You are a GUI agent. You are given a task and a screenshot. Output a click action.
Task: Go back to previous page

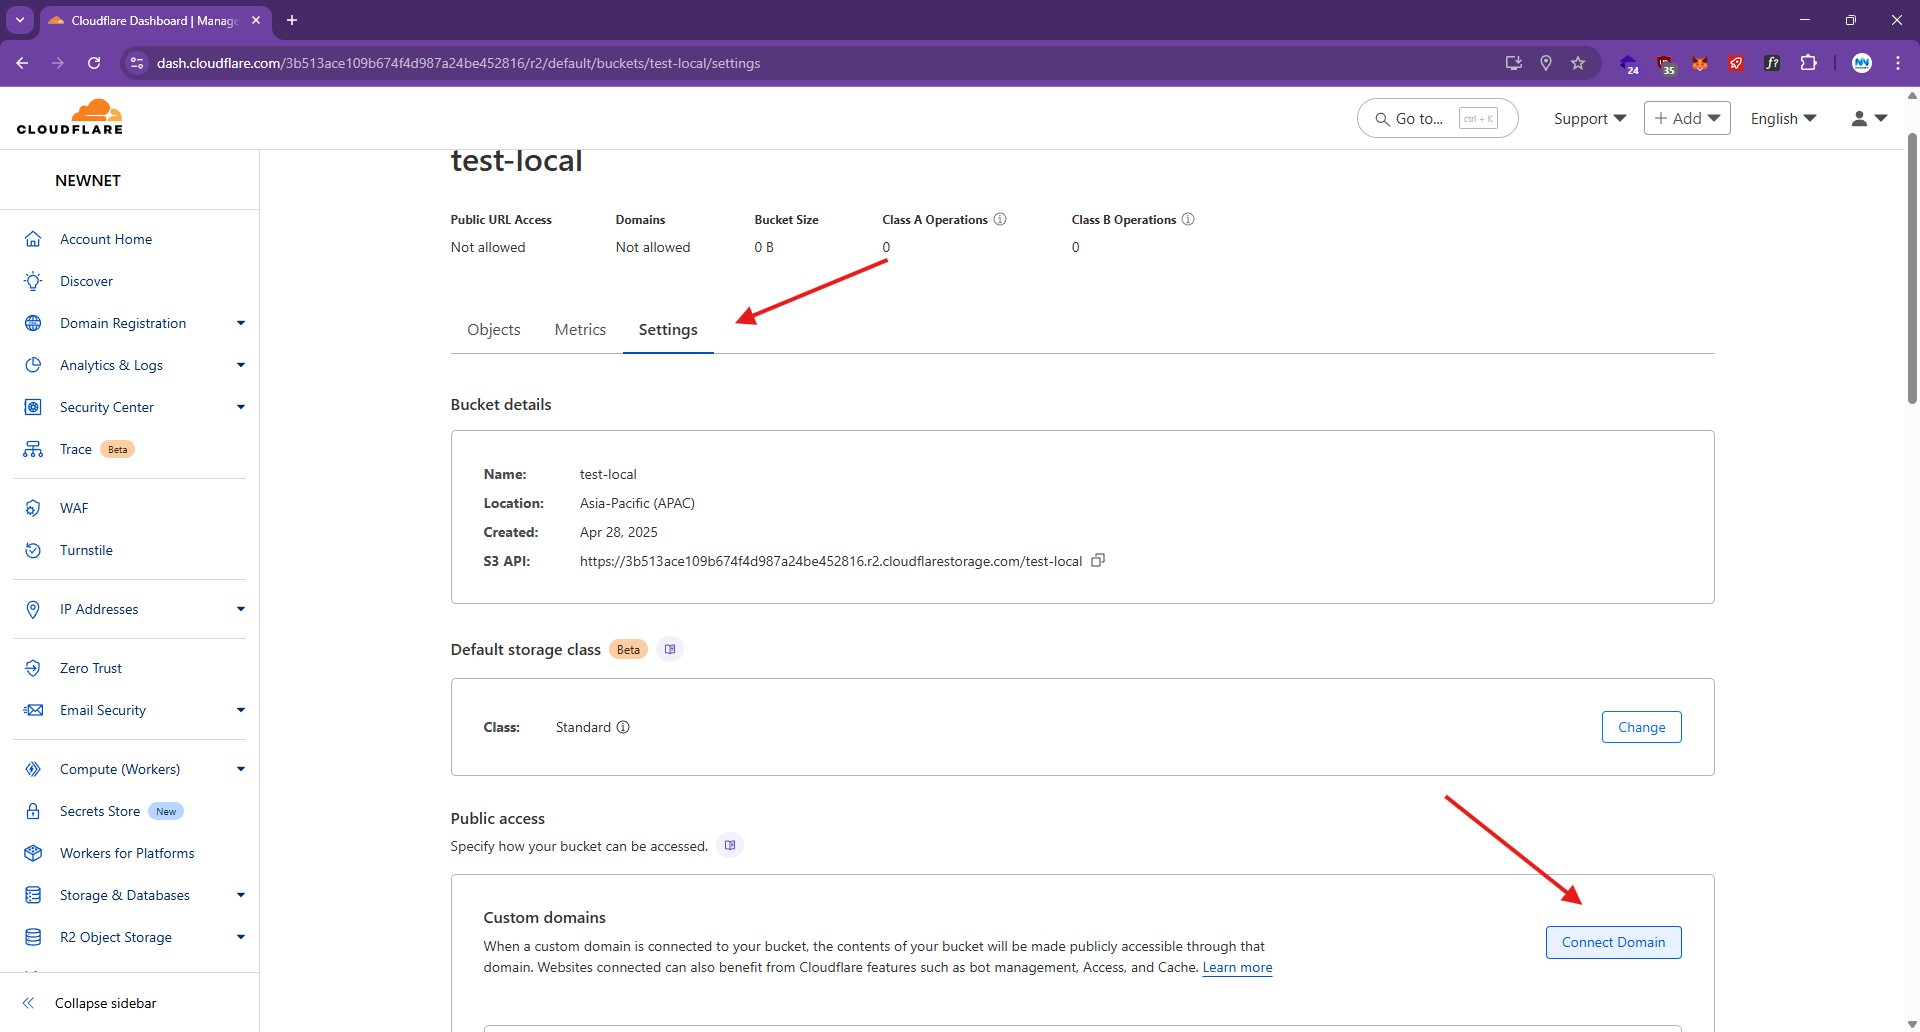click(22, 63)
